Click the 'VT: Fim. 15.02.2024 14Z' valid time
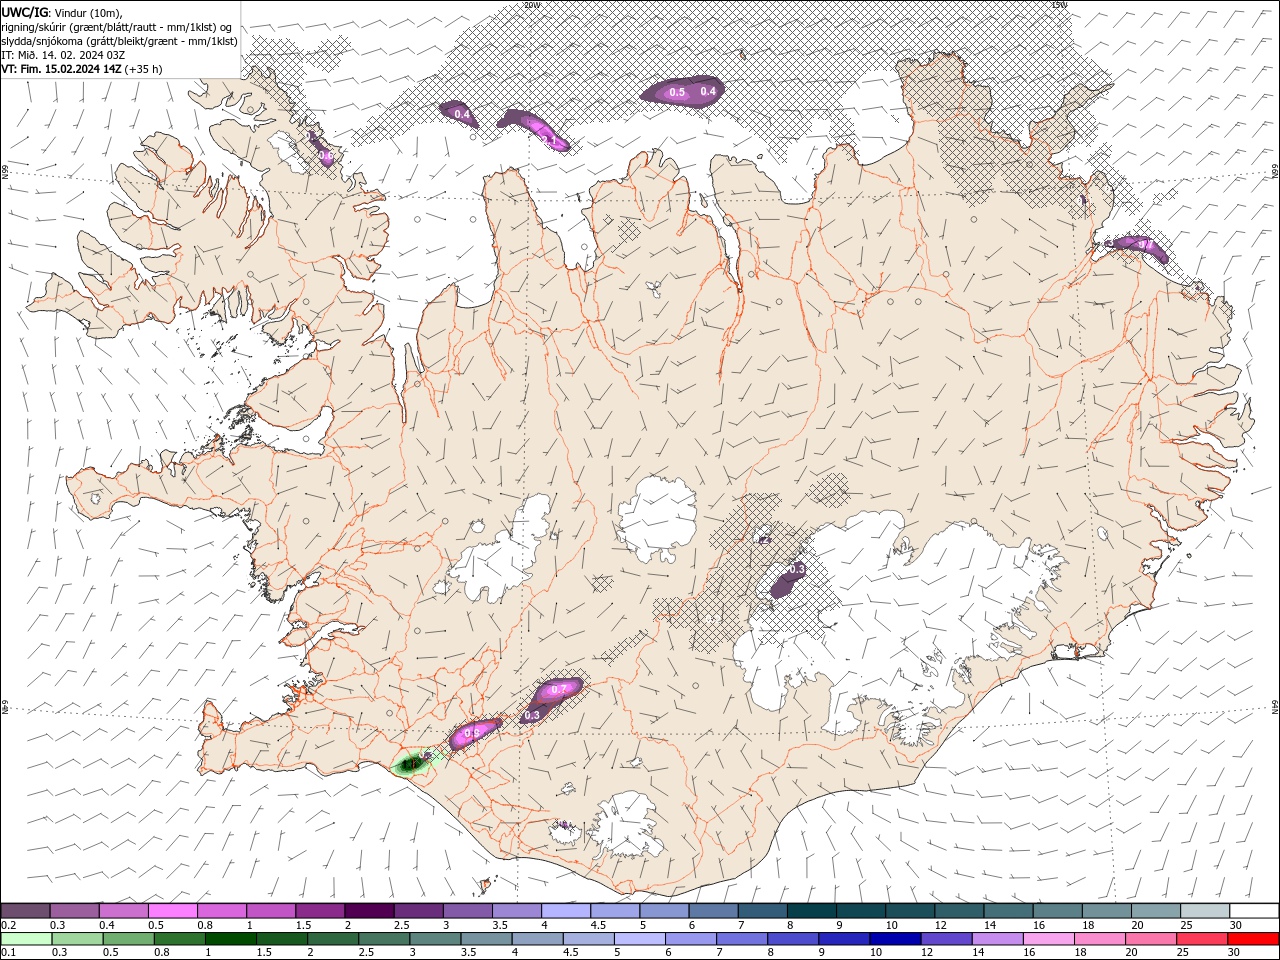The height and width of the screenshot is (960, 1280). (x=62, y=69)
